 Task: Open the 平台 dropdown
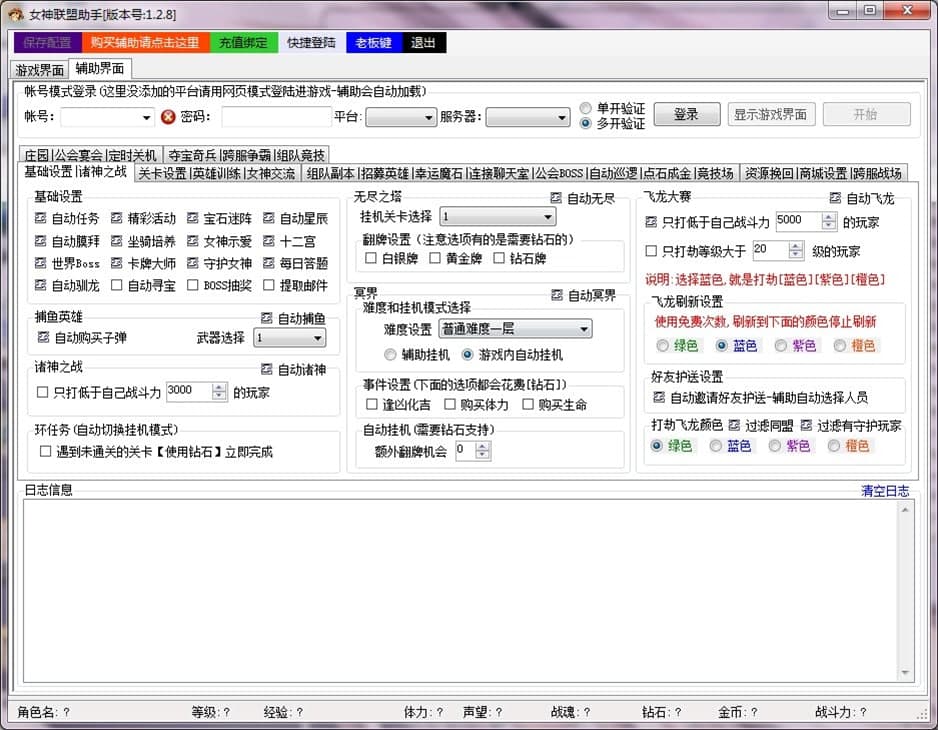(x=400, y=117)
